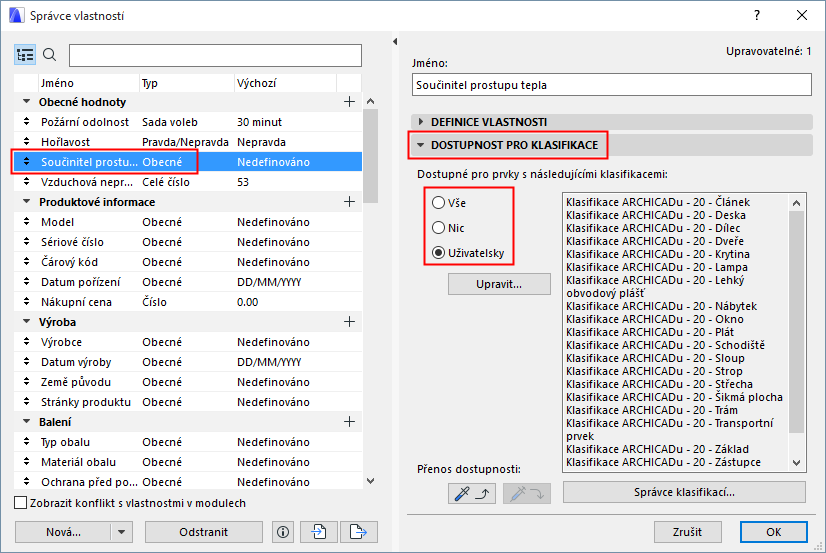Grab reorder handle of Požární odolnost
Viewport: 826px width, 553px height.
coord(26,122)
